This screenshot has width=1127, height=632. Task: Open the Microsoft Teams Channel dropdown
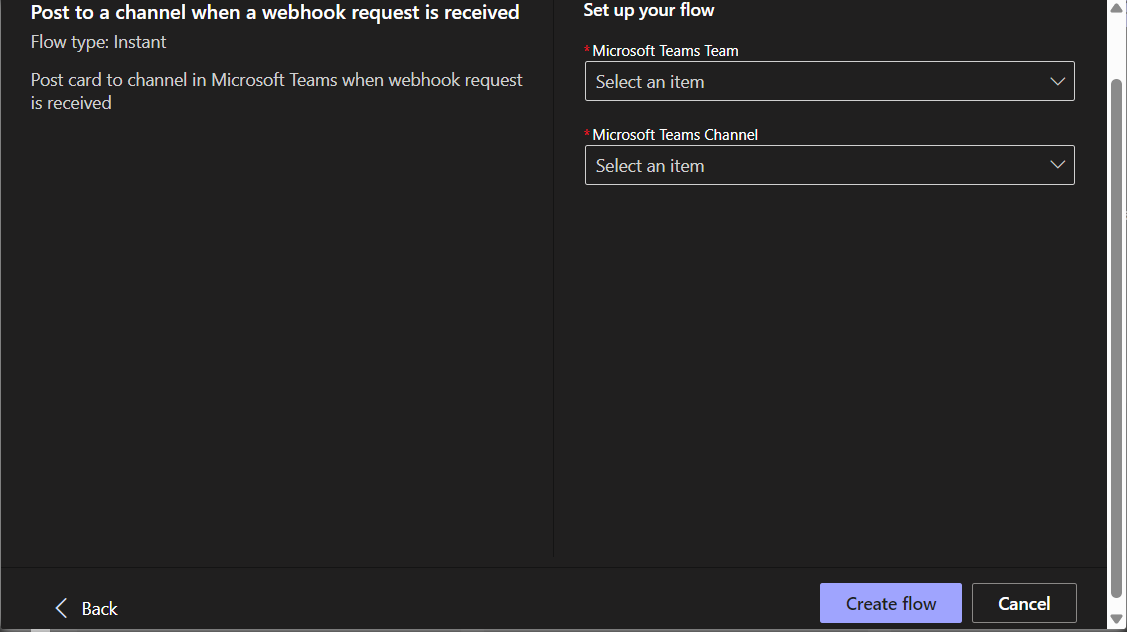point(829,165)
